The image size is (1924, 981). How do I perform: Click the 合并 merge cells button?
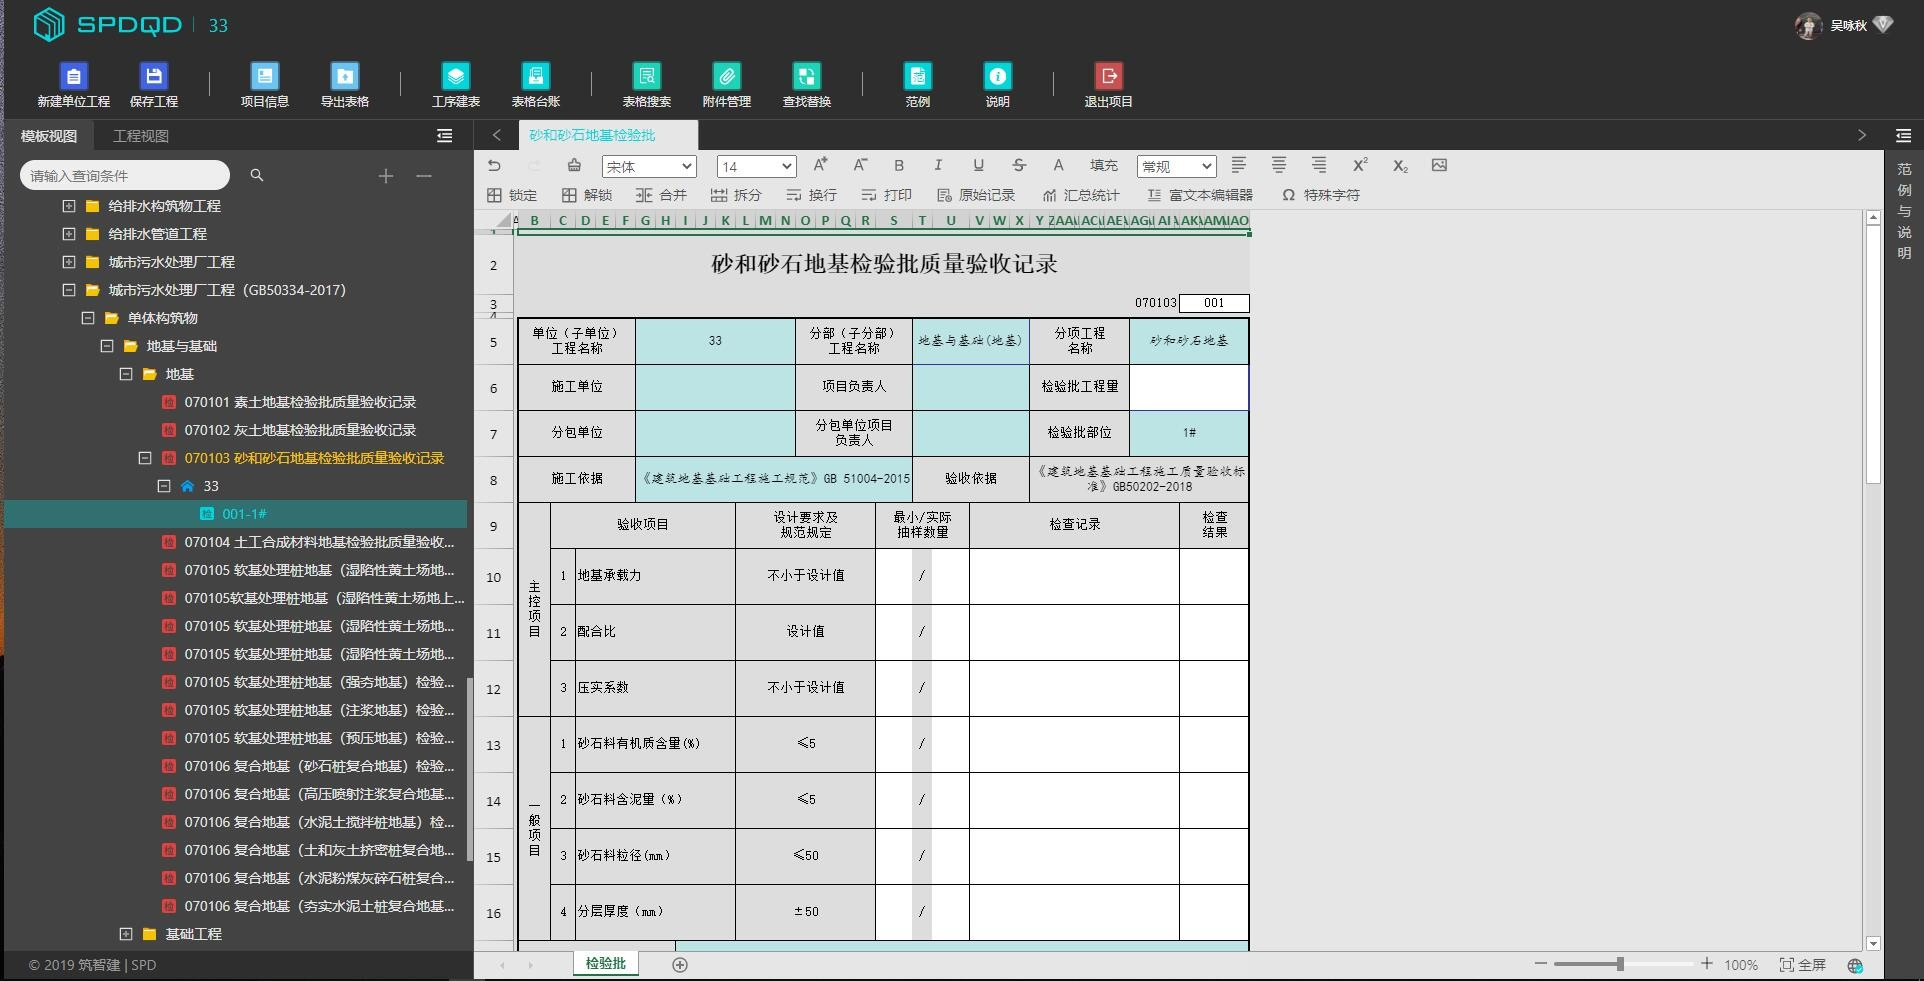coord(662,195)
